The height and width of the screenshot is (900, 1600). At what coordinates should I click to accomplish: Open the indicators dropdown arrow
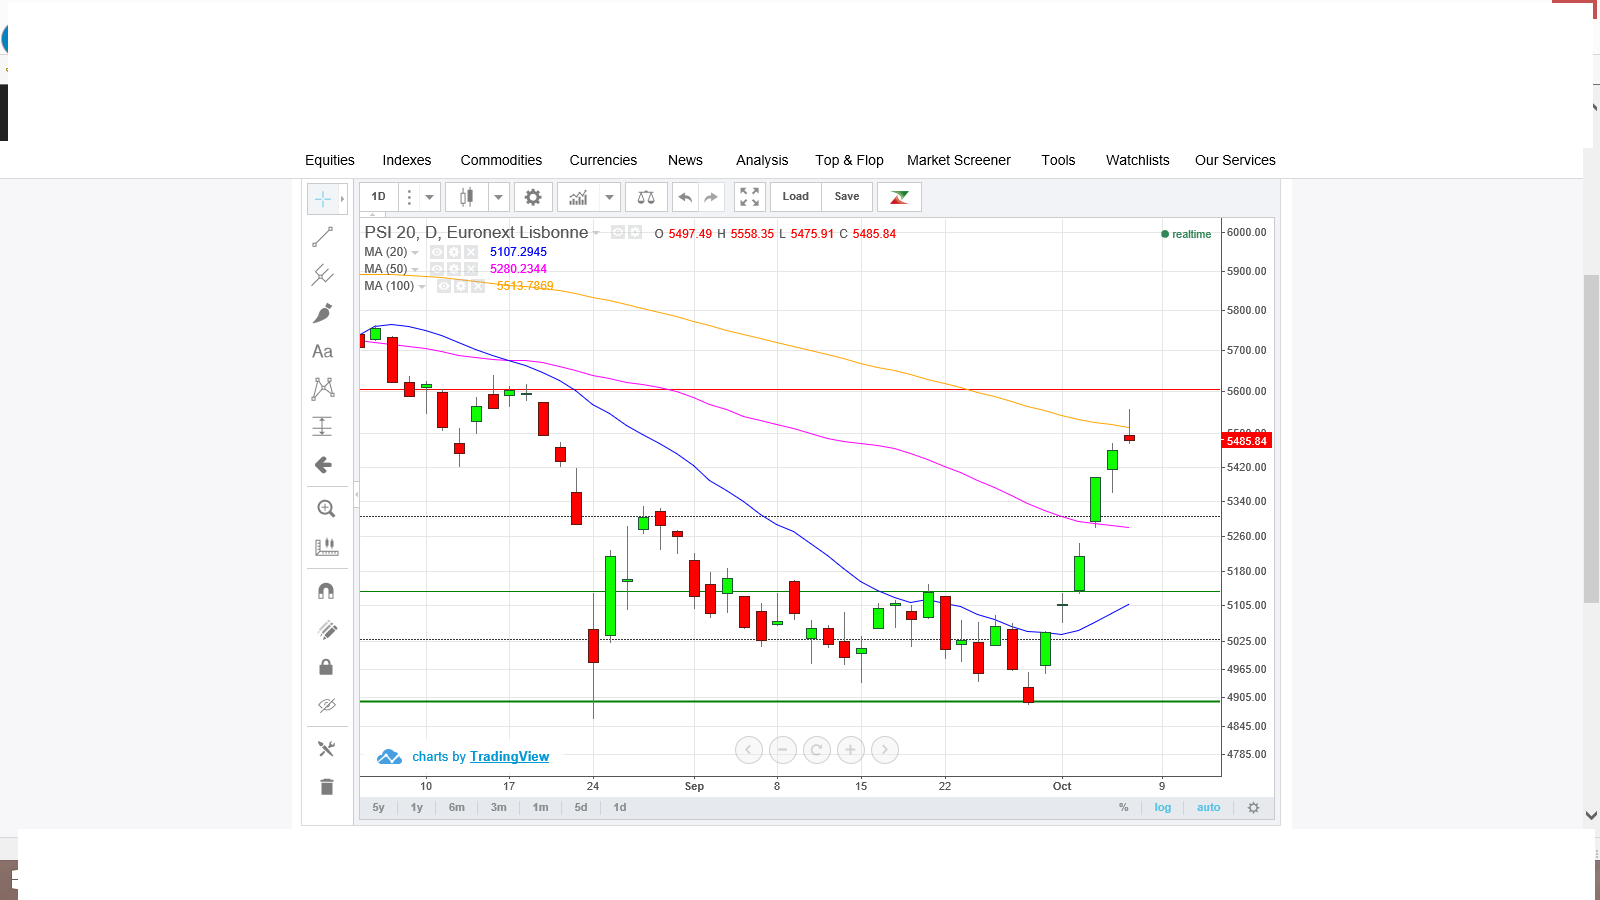tap(609, 197)
